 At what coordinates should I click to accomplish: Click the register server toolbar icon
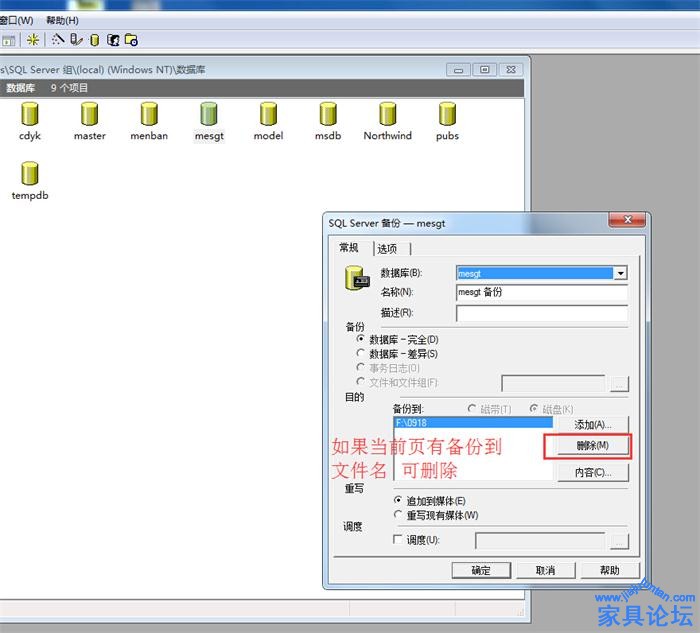click(76, 40)
